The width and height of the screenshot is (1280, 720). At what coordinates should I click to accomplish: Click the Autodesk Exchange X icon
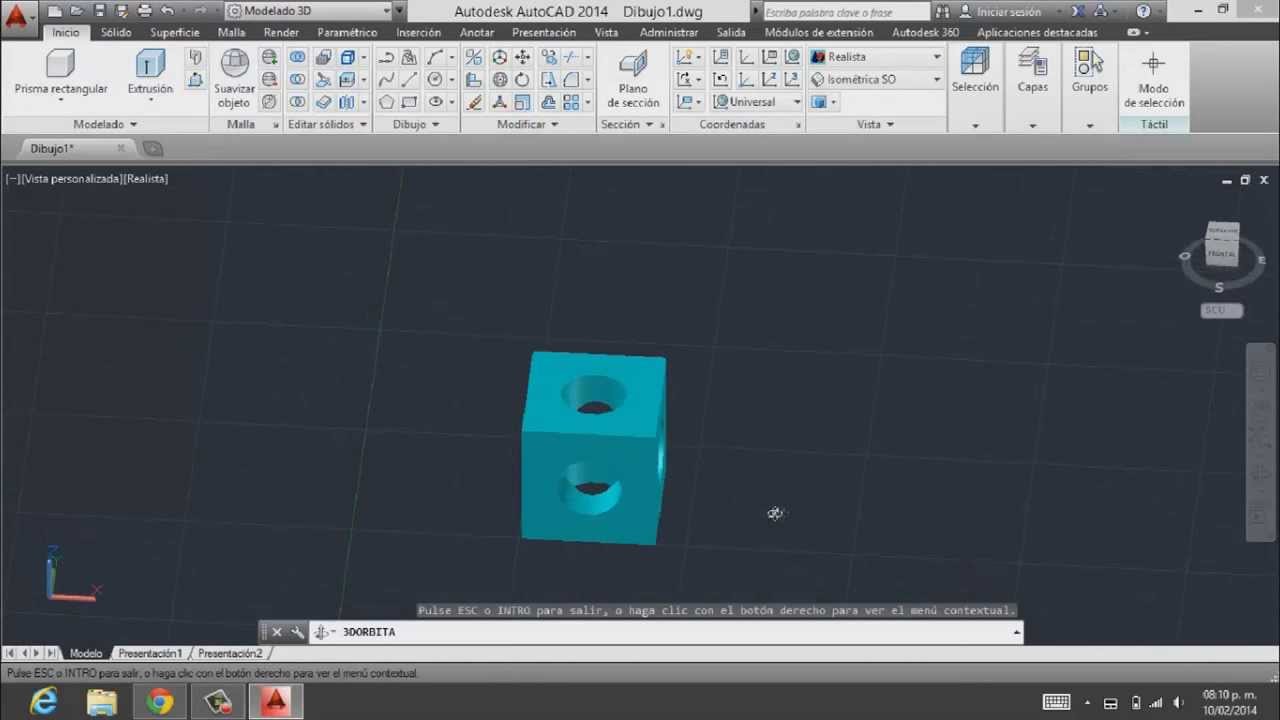1077,12
